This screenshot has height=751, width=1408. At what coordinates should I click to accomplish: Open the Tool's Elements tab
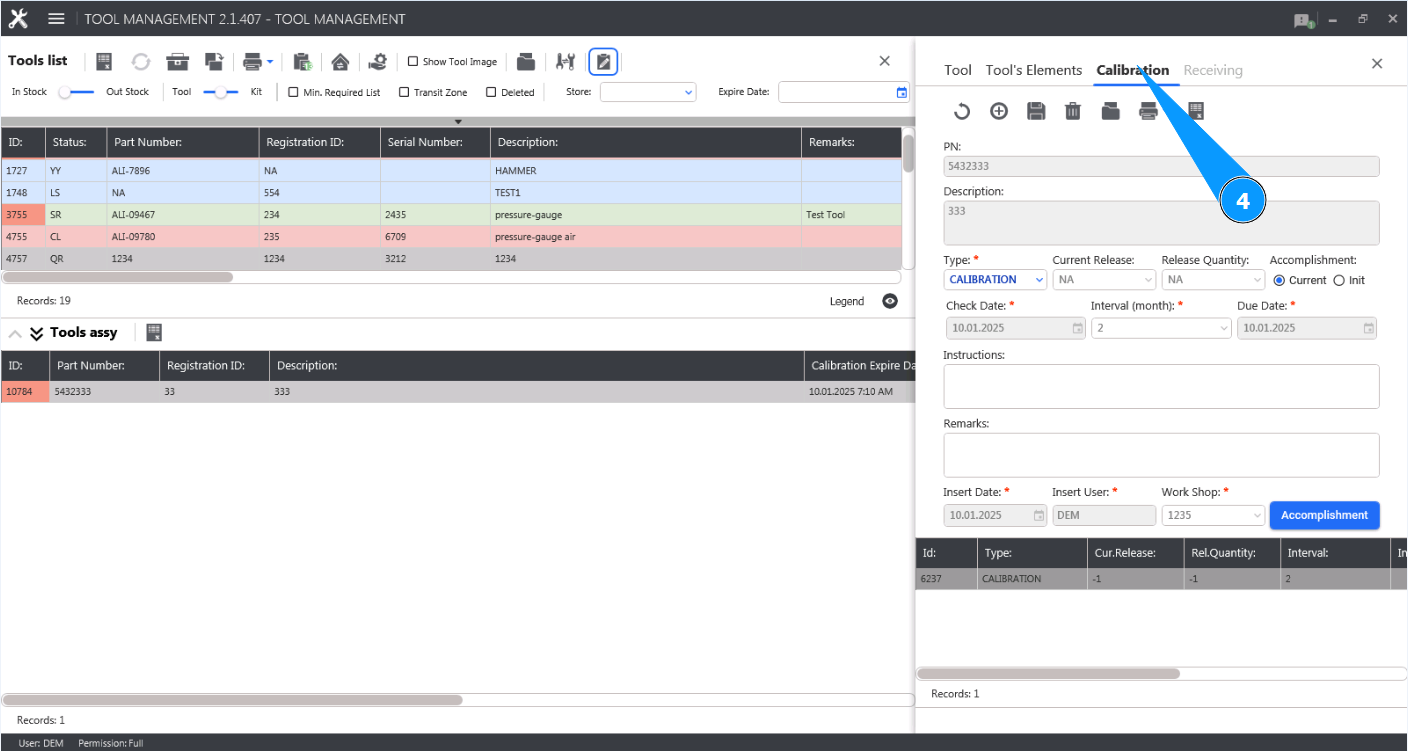coord(1034,70)
